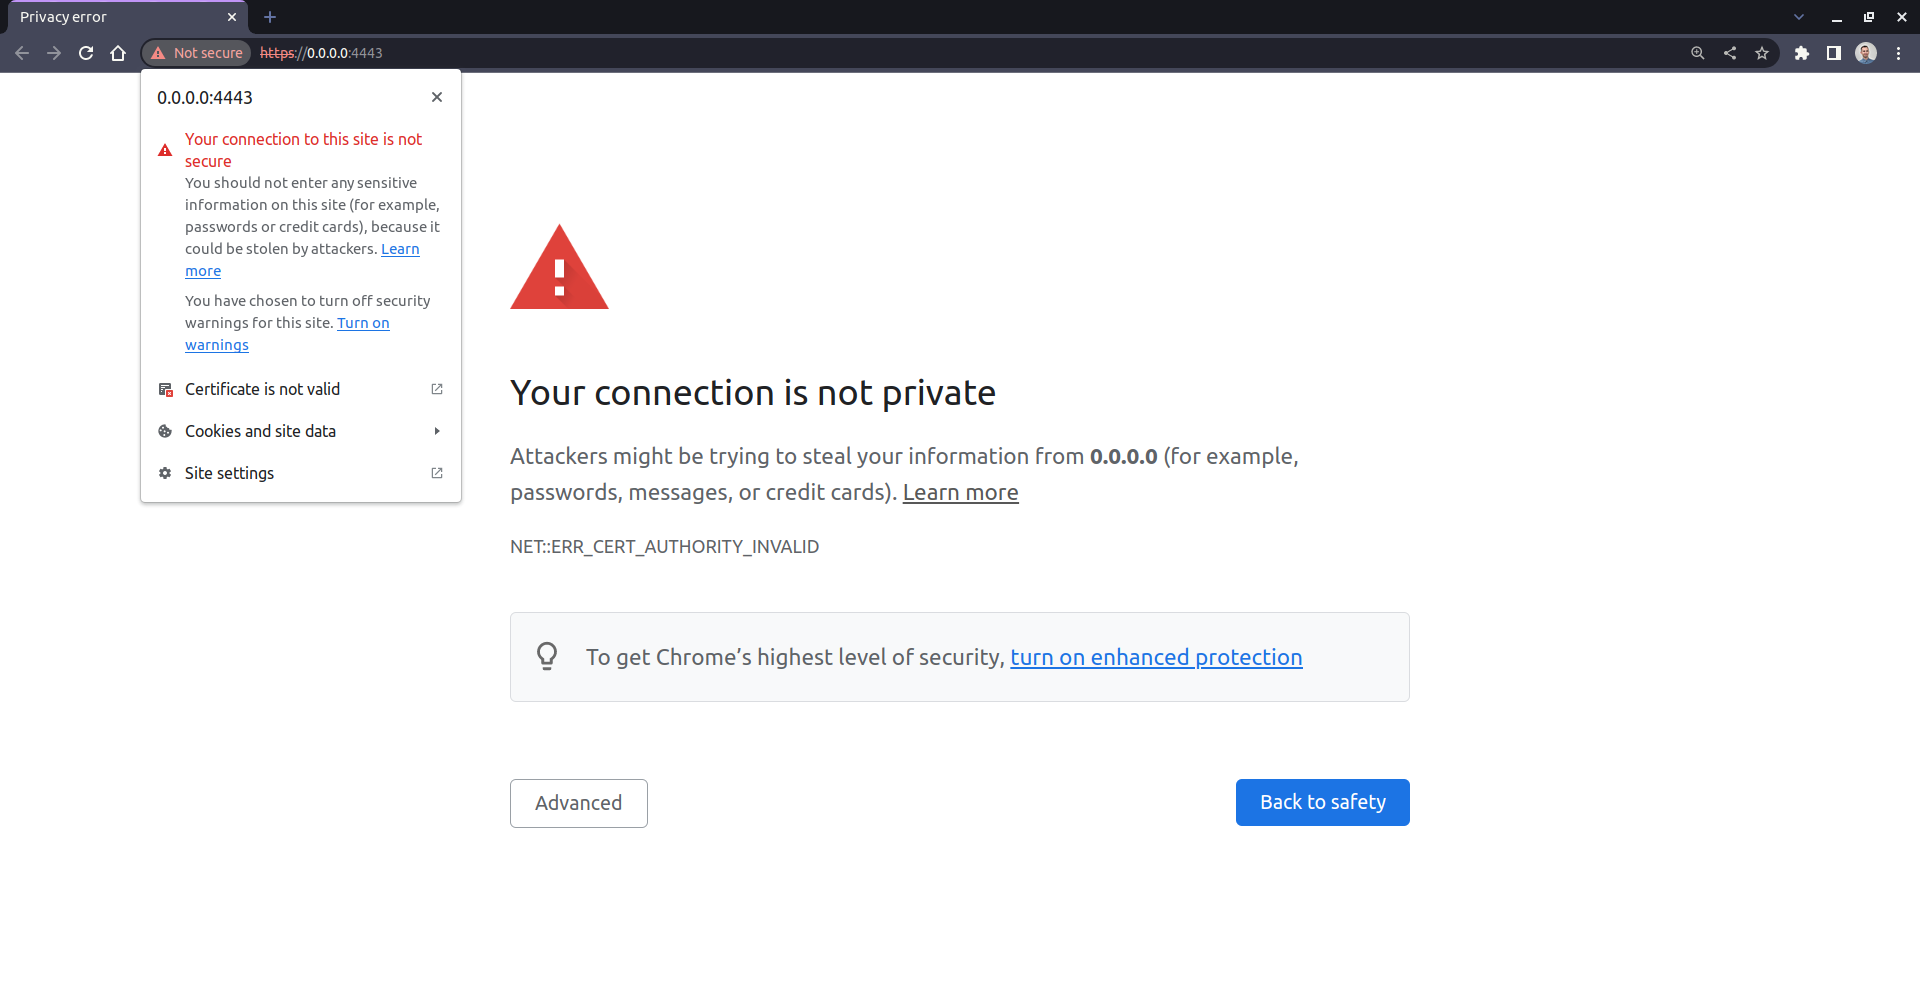Click the Not secure warning badge

click(x=196, y=53)
